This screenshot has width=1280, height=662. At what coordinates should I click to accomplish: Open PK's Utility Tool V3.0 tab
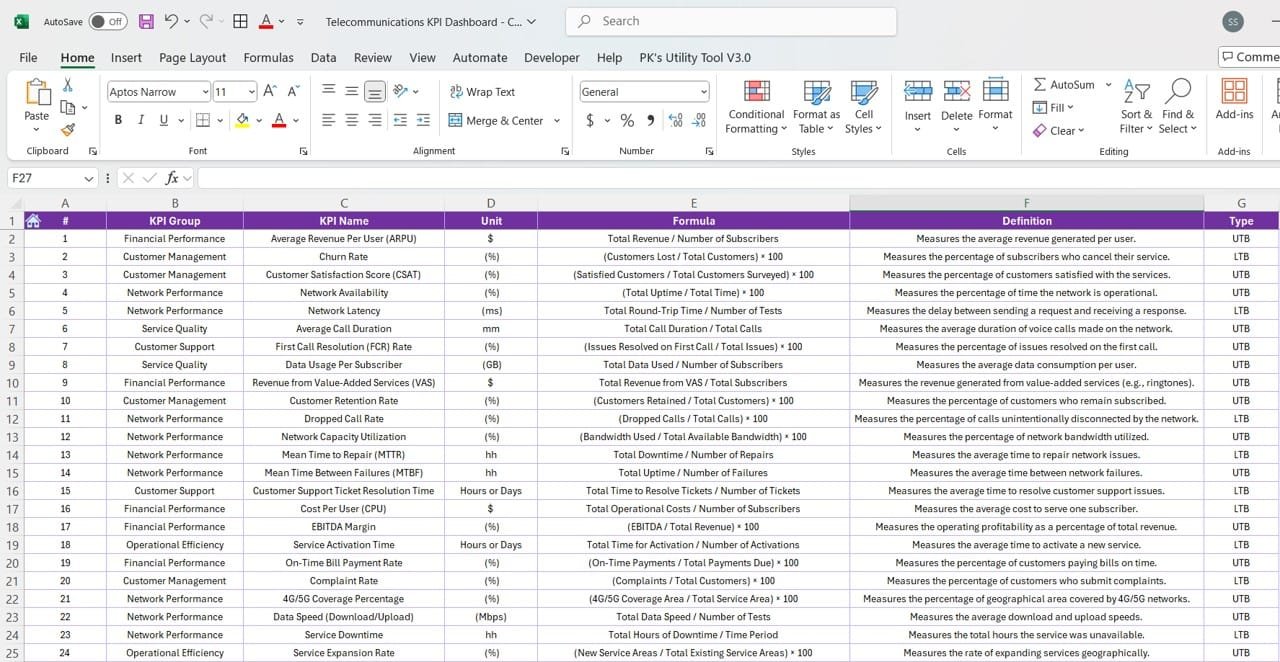[x=695, y=58]
